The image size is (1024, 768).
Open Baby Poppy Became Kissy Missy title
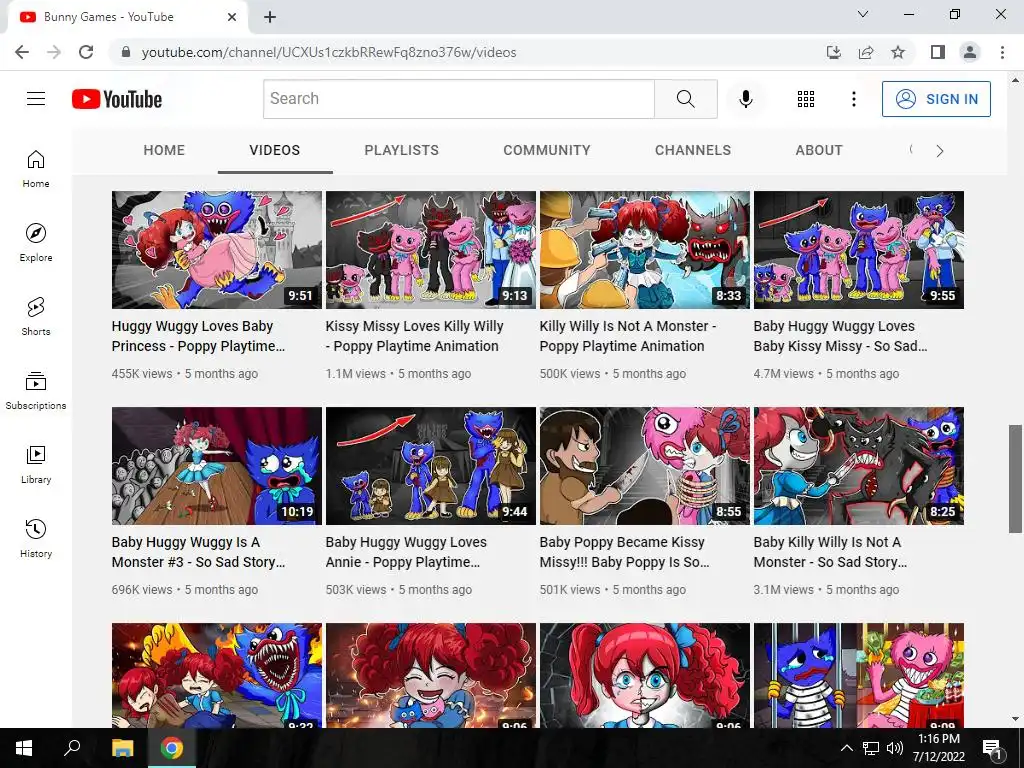coord(624,552)
